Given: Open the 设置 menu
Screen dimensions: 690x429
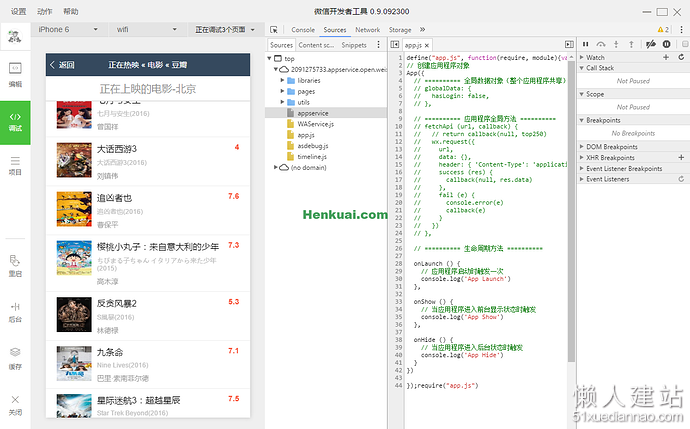Looking at the screenshot, I should pyautogui.click(x=18, y=11).
